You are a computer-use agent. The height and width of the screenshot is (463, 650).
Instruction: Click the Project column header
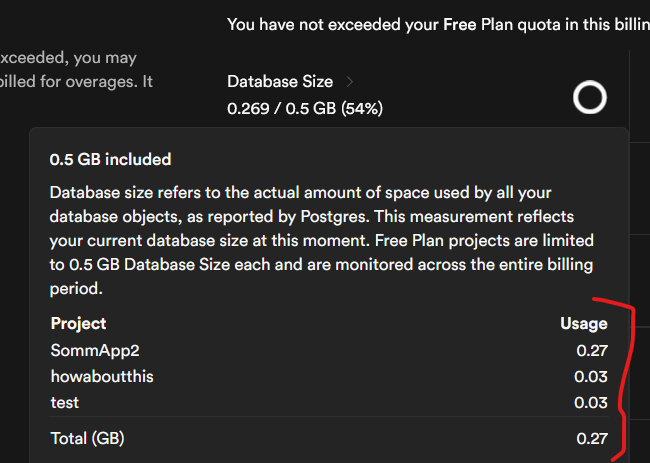coord(78,323)
